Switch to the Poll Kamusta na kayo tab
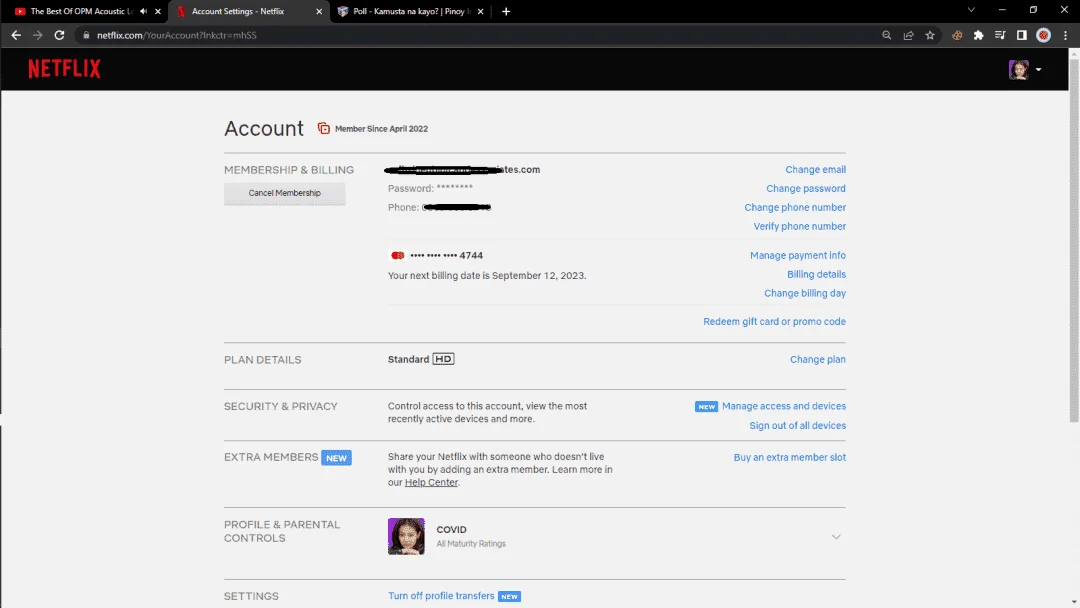The height and width of the screenshot is (608, 1080). coord(412,11)
